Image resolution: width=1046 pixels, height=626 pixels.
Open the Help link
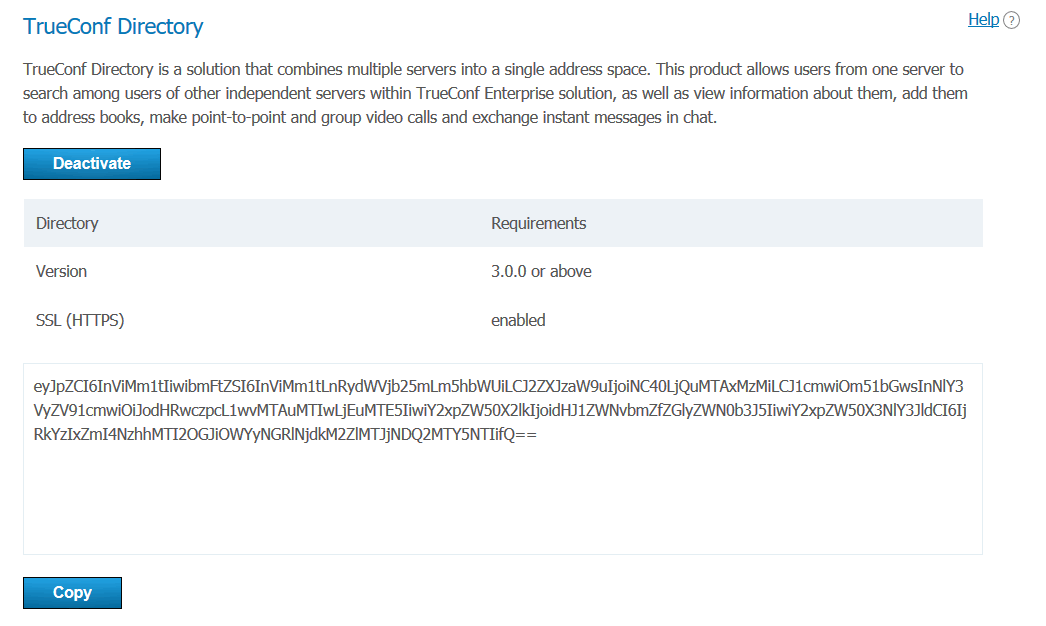pos(983,19)
